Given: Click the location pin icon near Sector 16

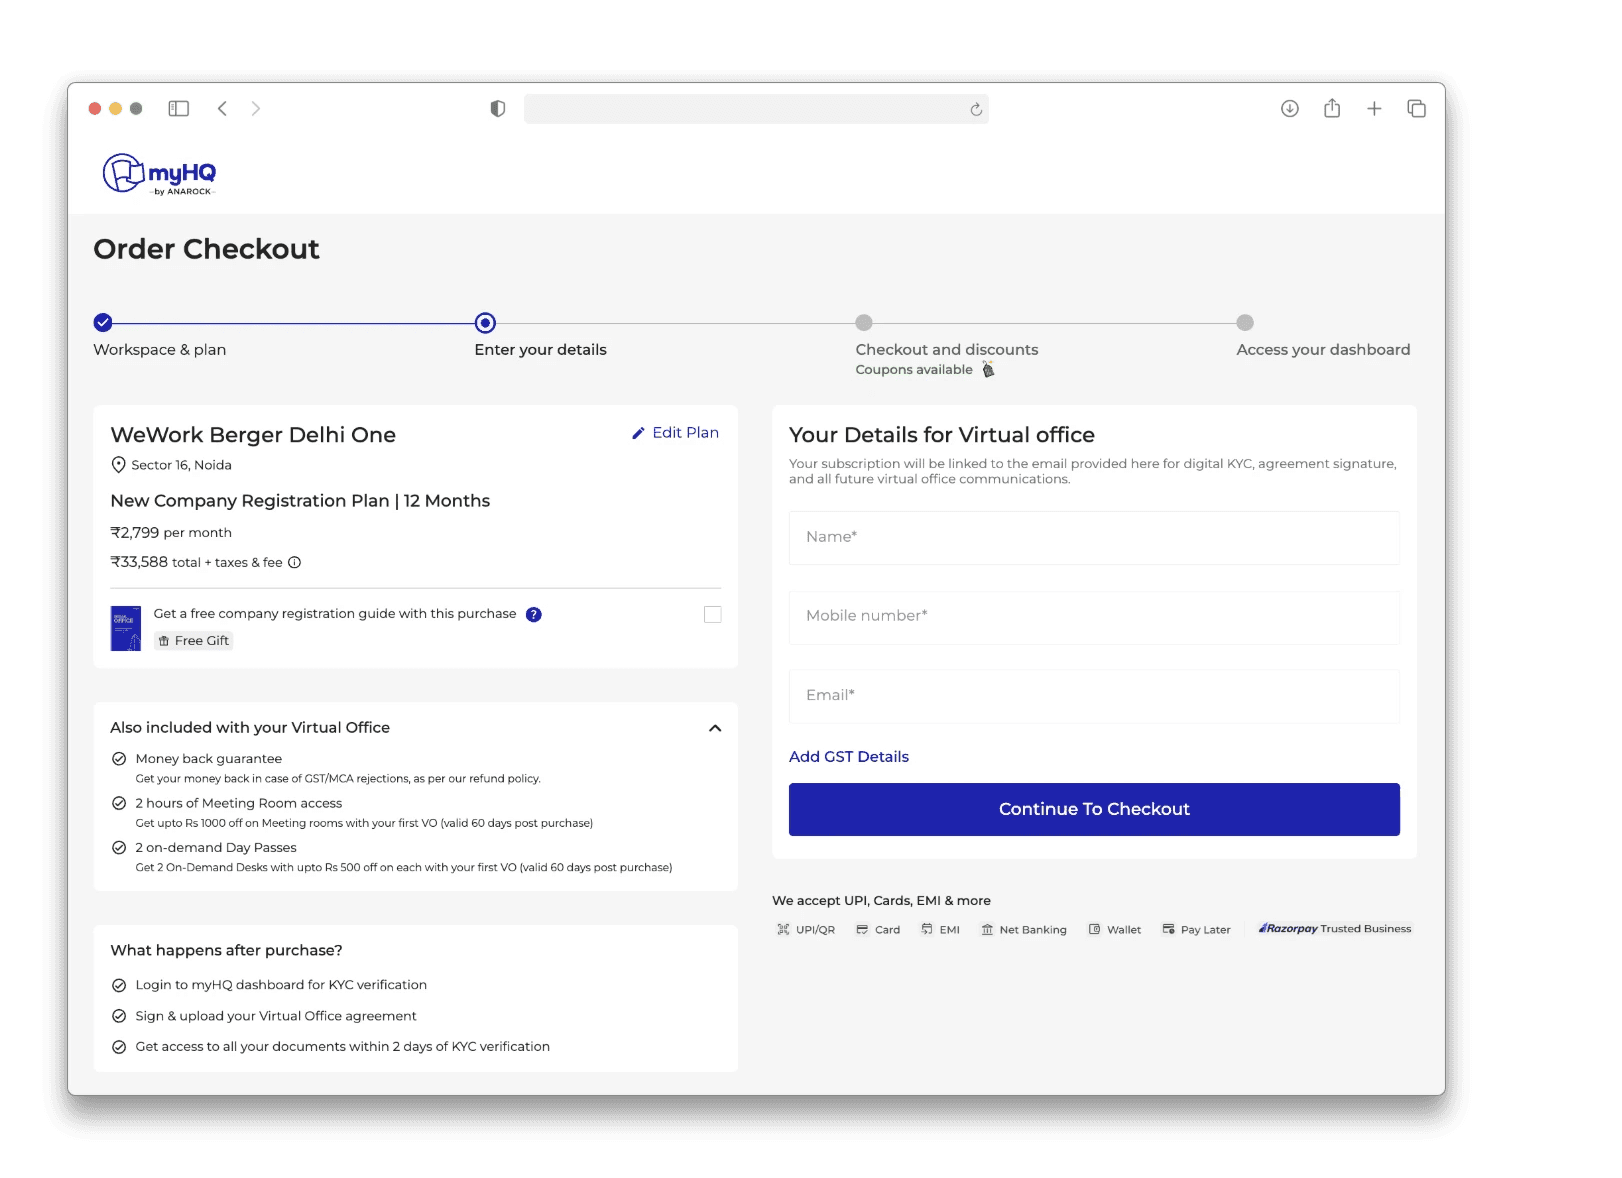Looking at the screenshot, I should tap(118, 465).
